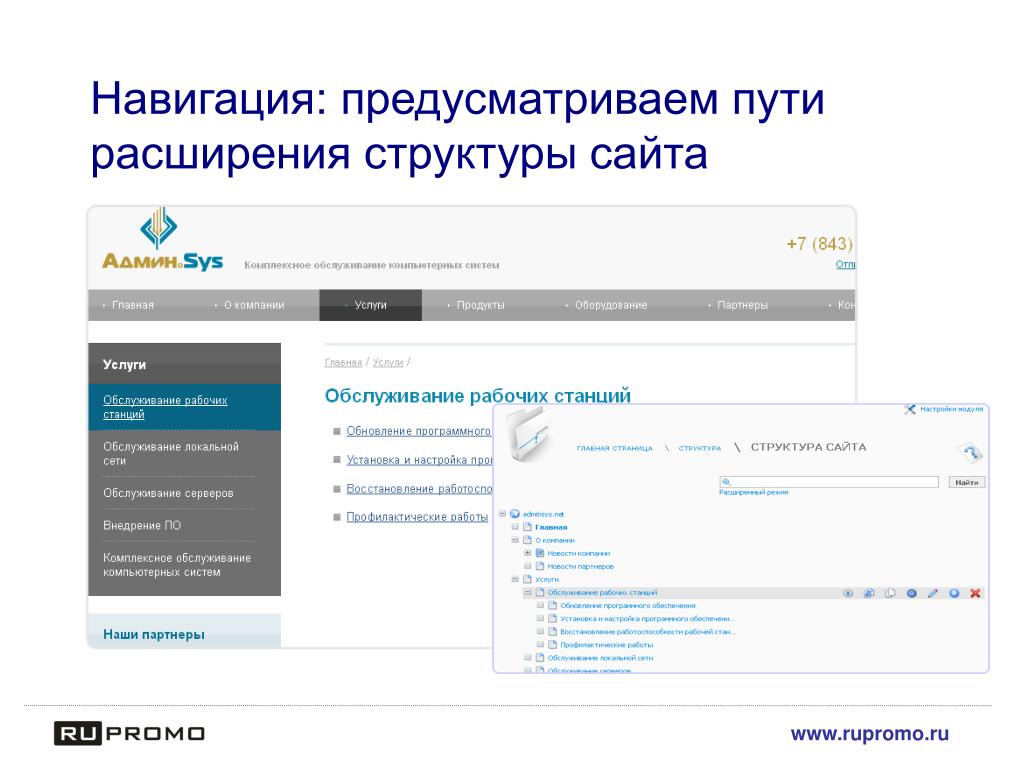This screenshot has height=768, width=1024.
Task: Collapse the Услуги tree node
Action: [x=515, y=579]
